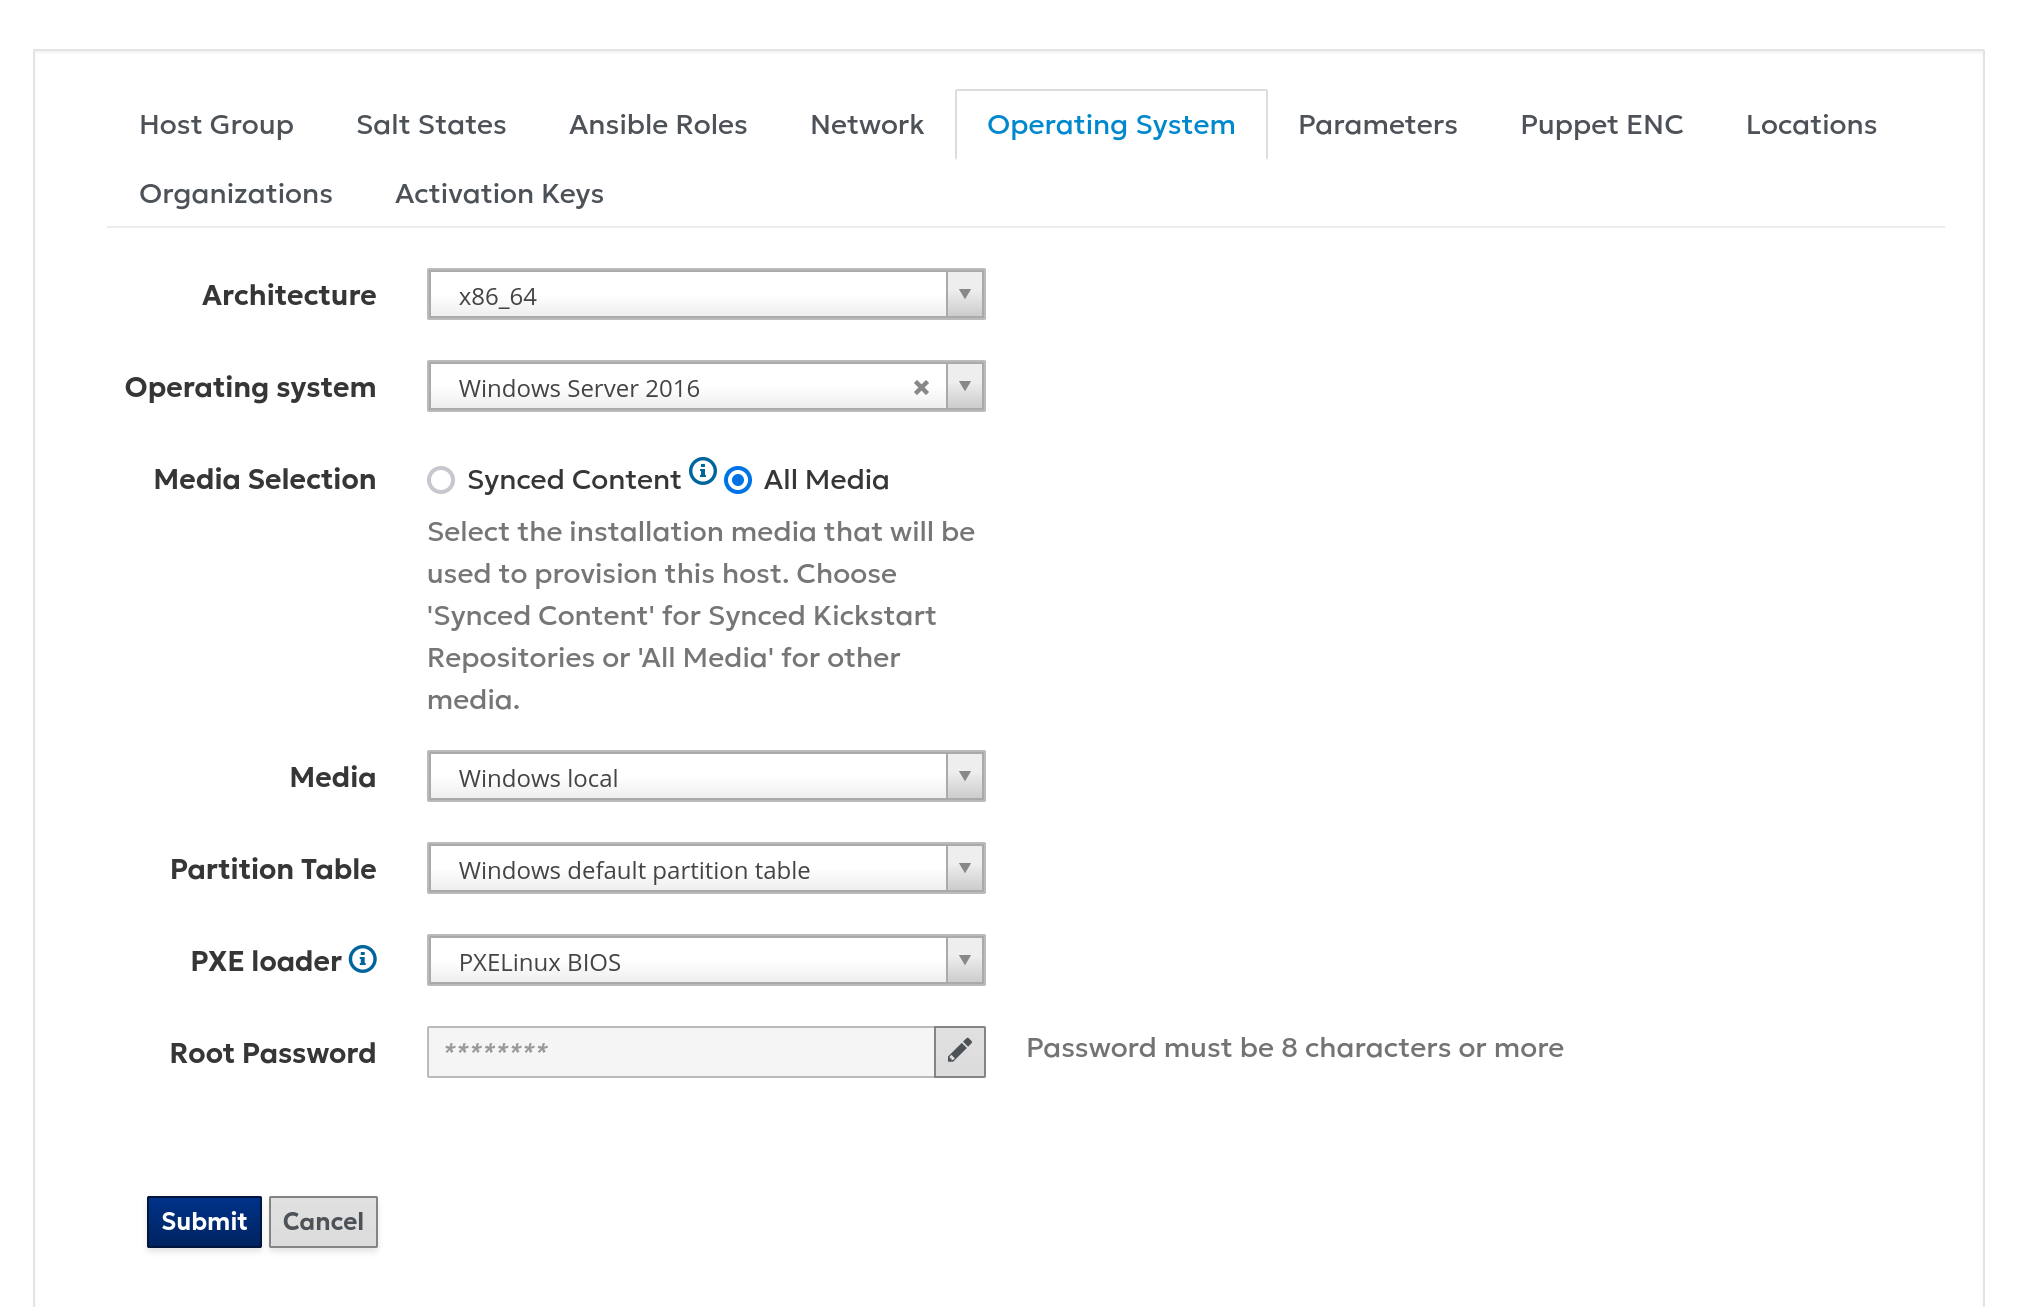Open the Operating System tab
The width and height of the screenshot is (2019, 1307).
pos(1111,122)
